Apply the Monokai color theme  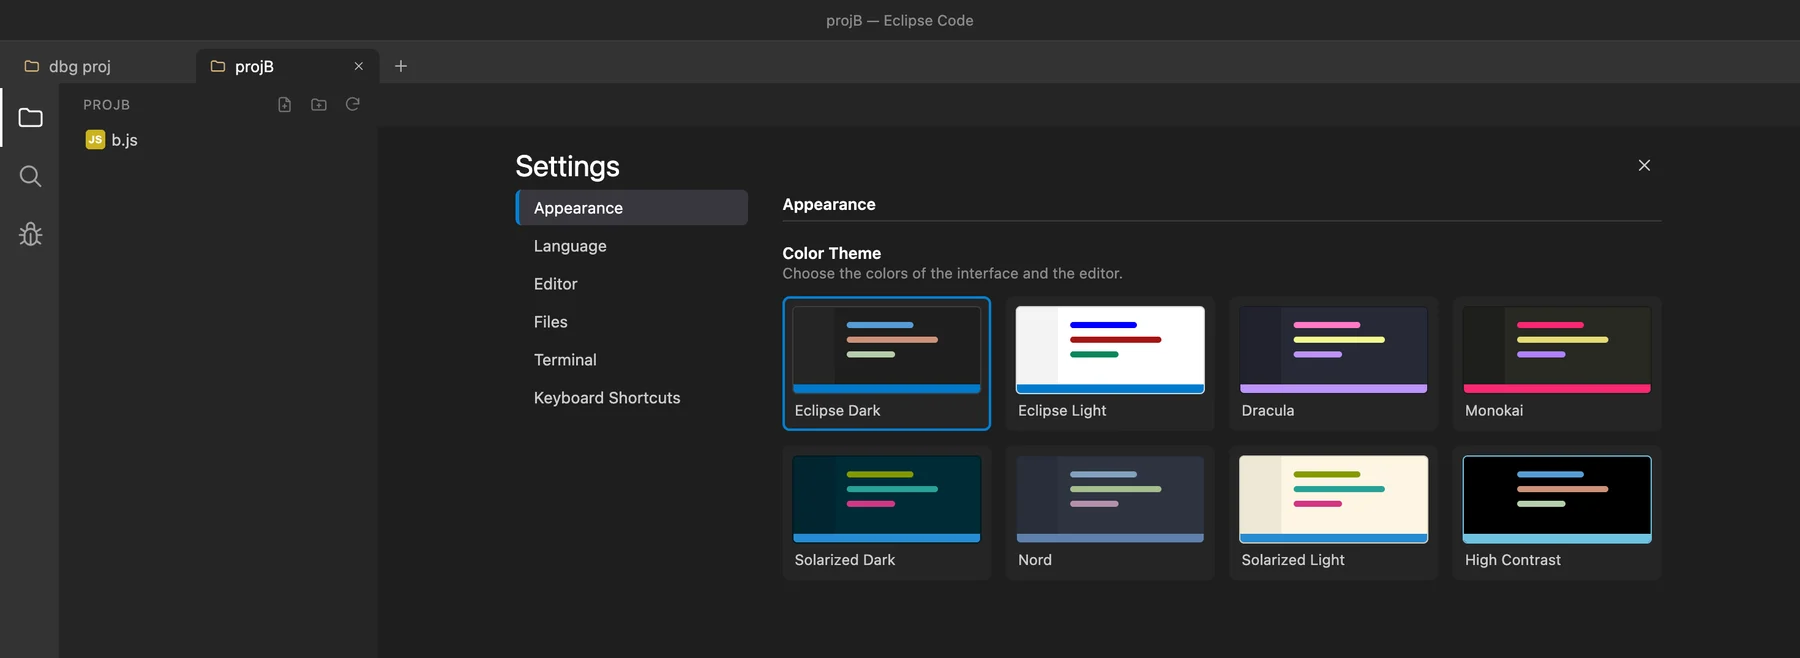(x=1557, y=363)
